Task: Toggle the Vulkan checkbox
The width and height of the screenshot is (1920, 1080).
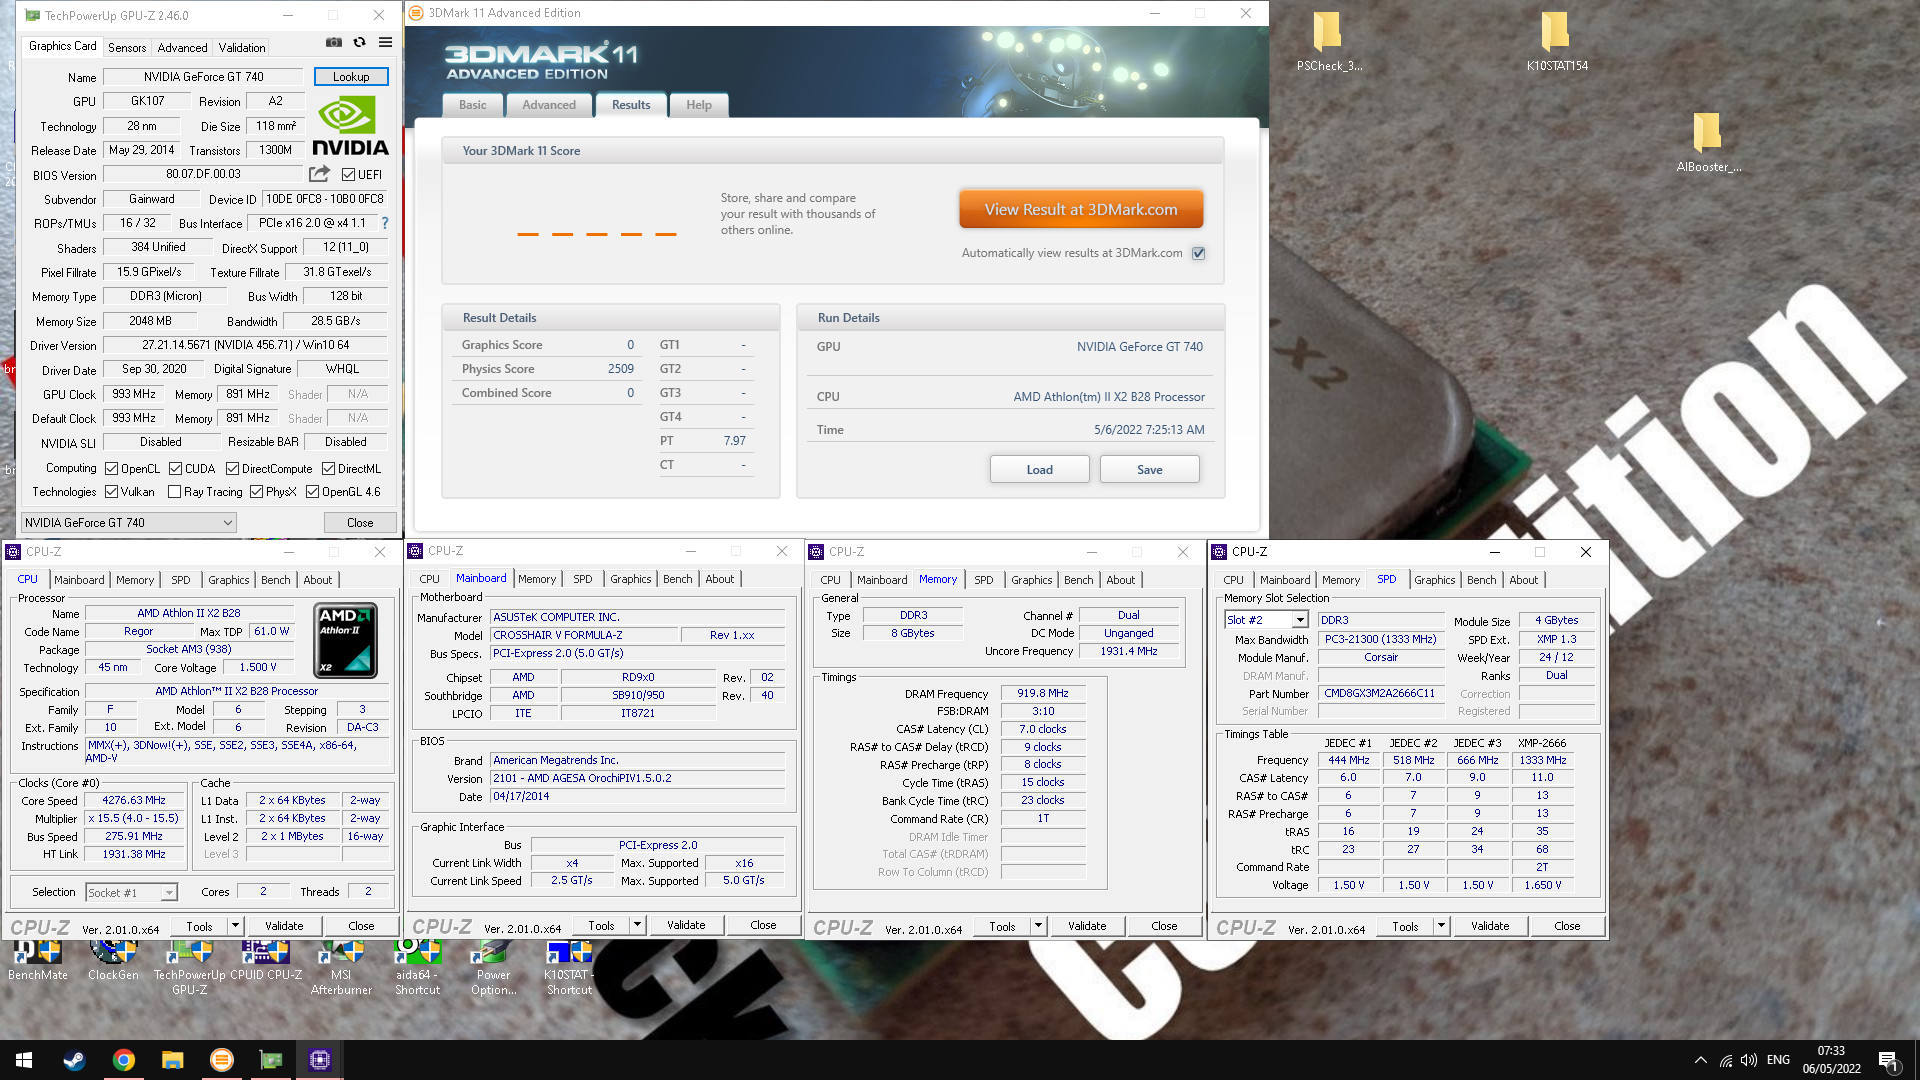Action: [112, 492]
